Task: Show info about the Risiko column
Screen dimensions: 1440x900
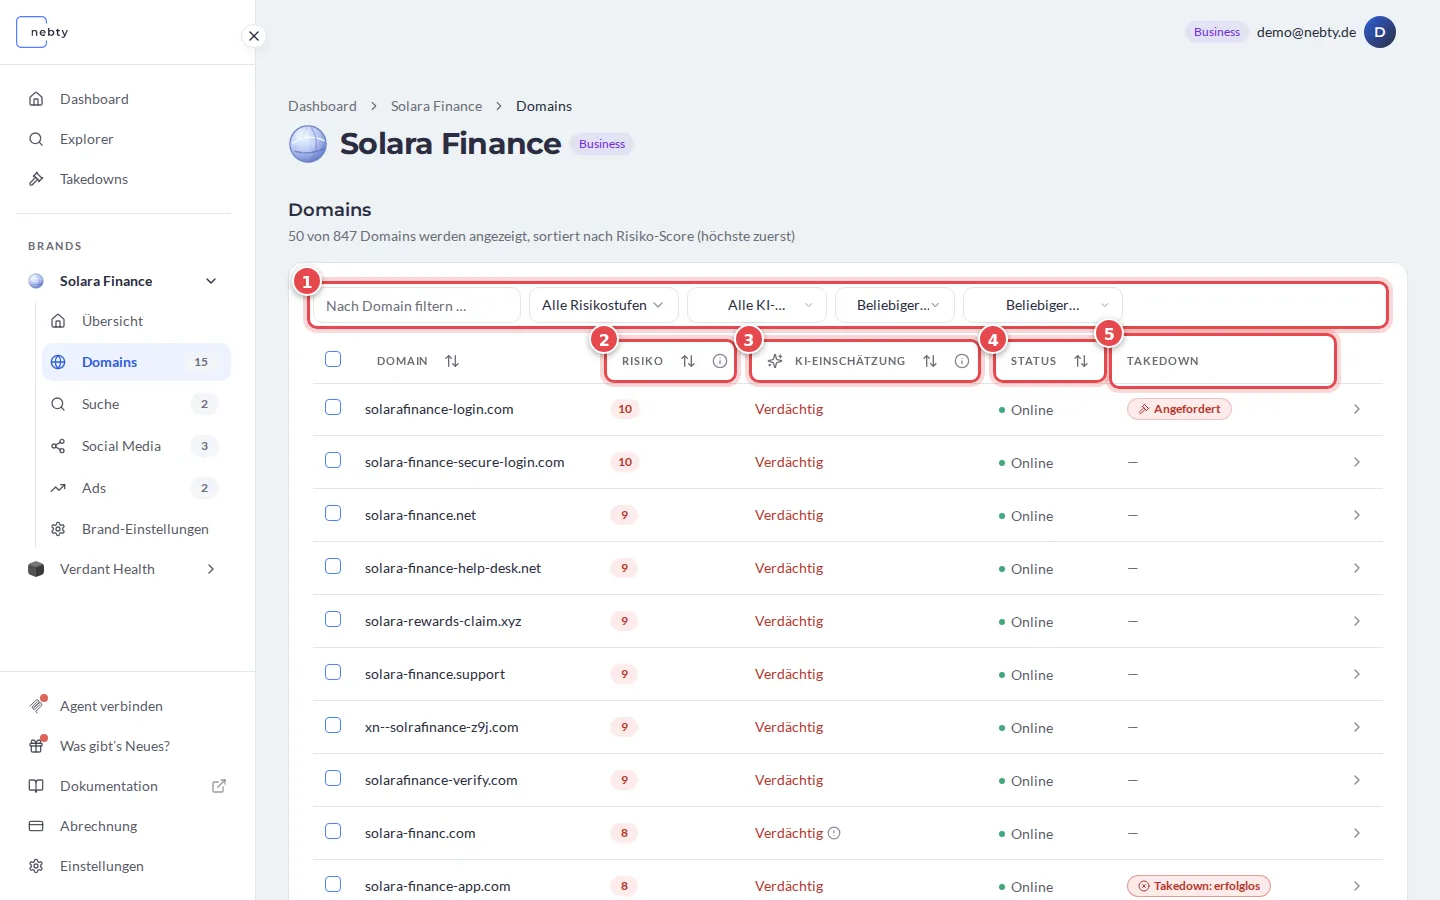Action: coord(720,361)
